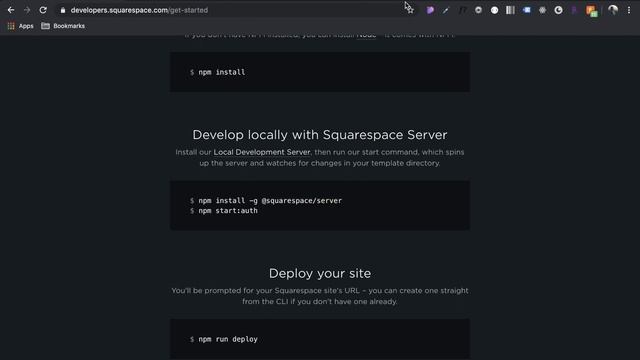Click 'Develop locally with Squarespace Server' heading
This screenshot has width=640, height=360.
320,135
